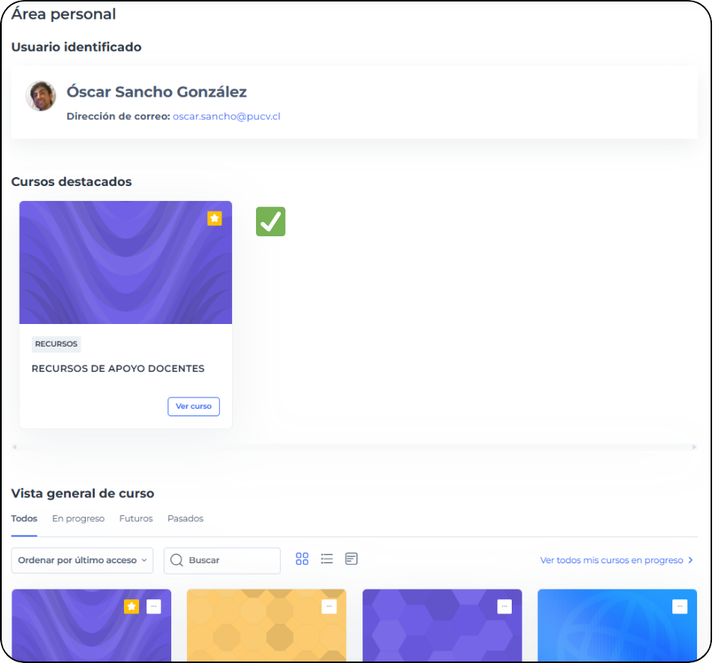Open options menu on first purple wave card

click(x=154, y=606)
